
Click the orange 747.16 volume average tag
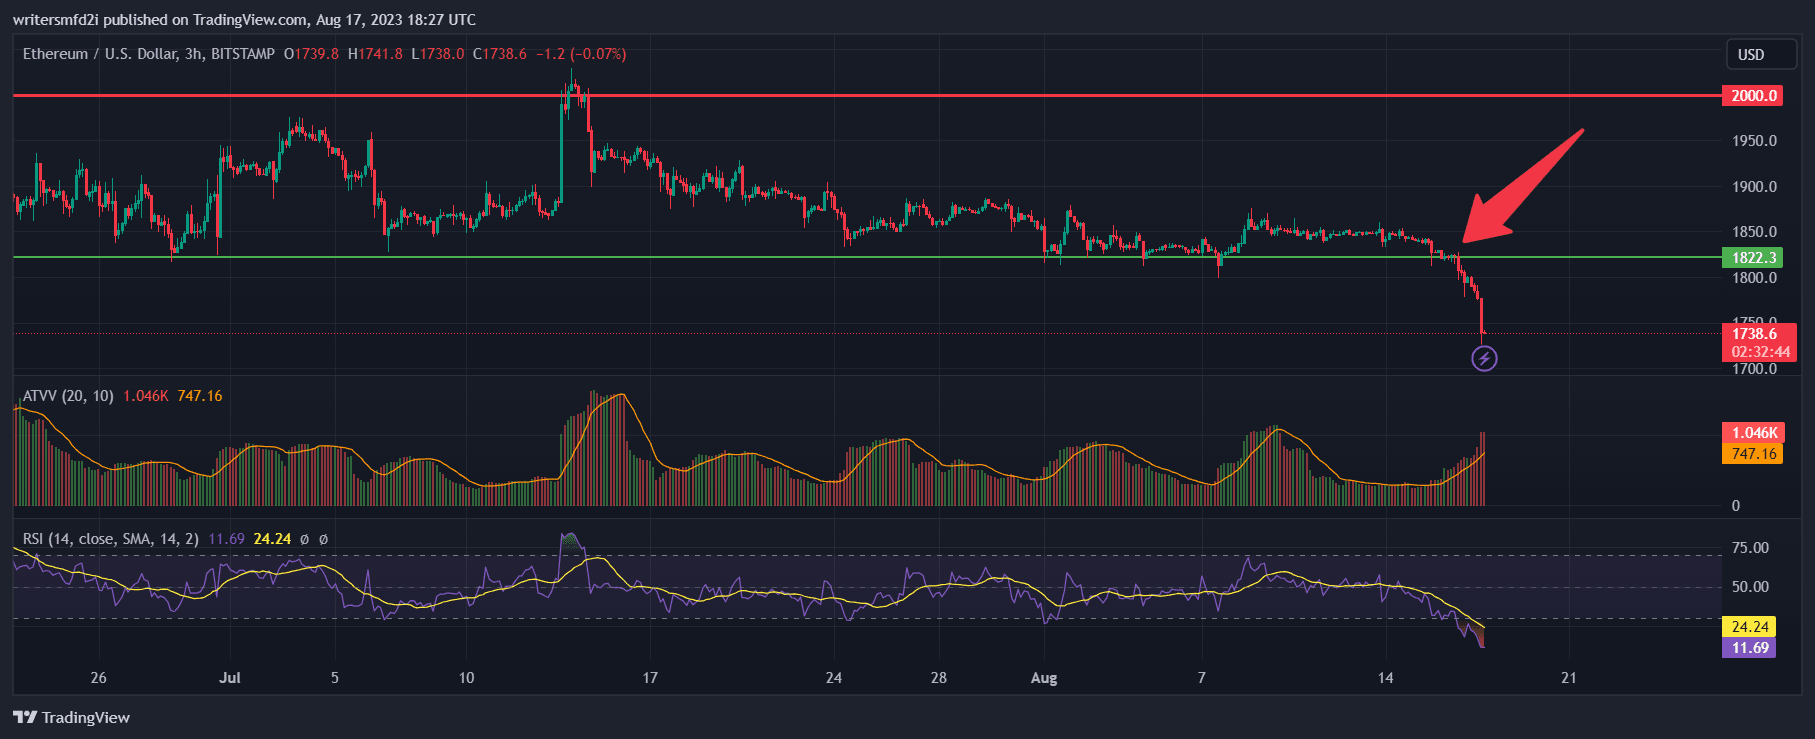coord(1754,454)
